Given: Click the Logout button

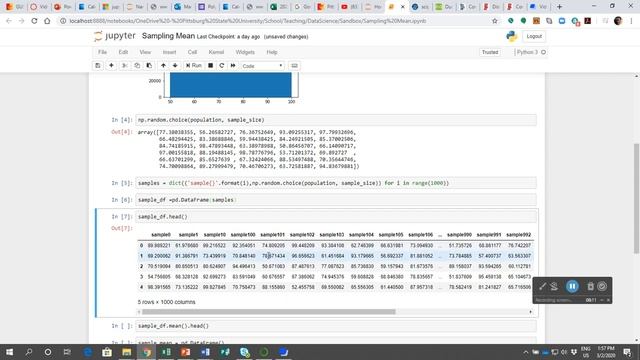Looking at the screenshot, I should point(534,36).
